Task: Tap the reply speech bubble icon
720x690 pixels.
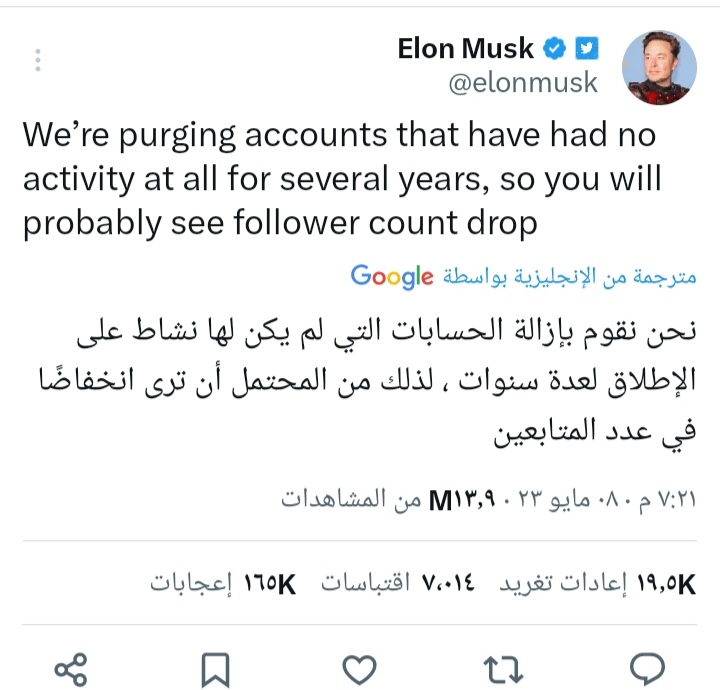Action: [x=649, y=668]
